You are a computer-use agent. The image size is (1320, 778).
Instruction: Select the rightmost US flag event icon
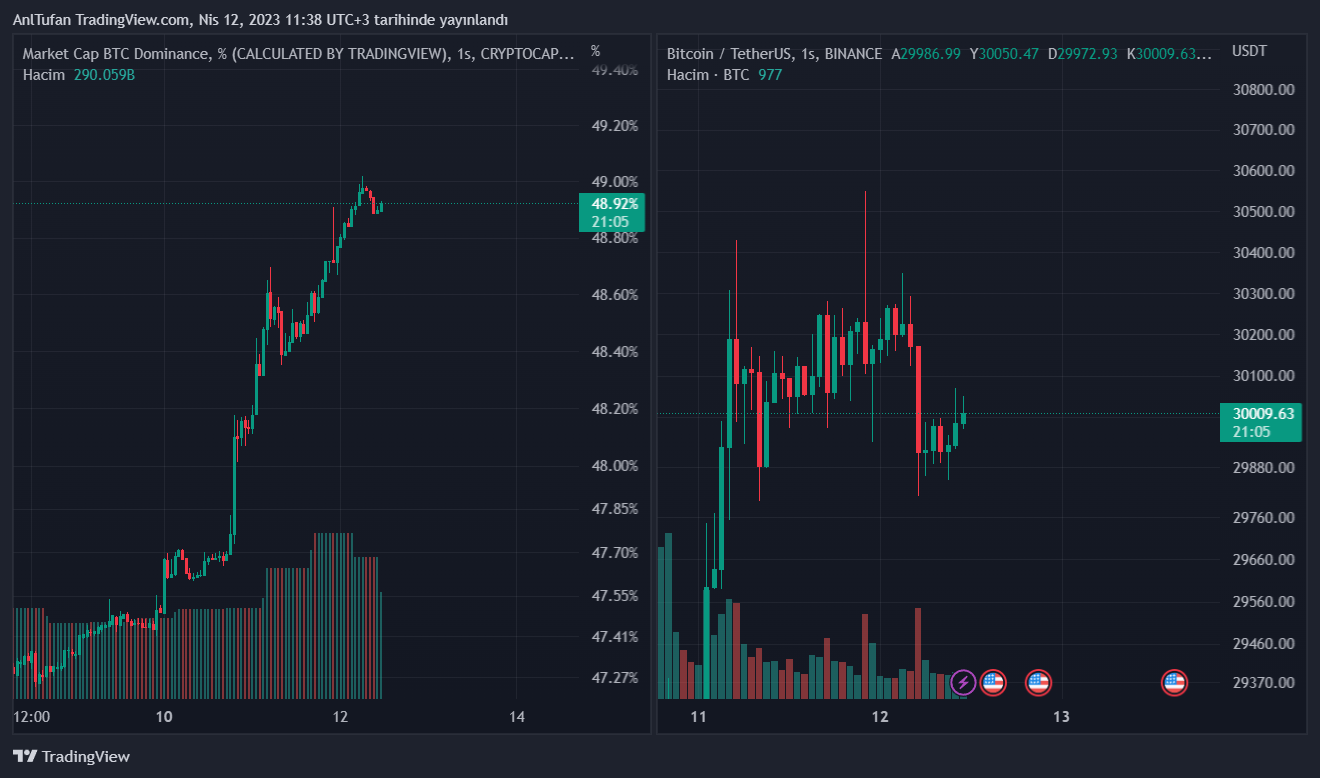pyautogui.click(x=1173, y=683)
